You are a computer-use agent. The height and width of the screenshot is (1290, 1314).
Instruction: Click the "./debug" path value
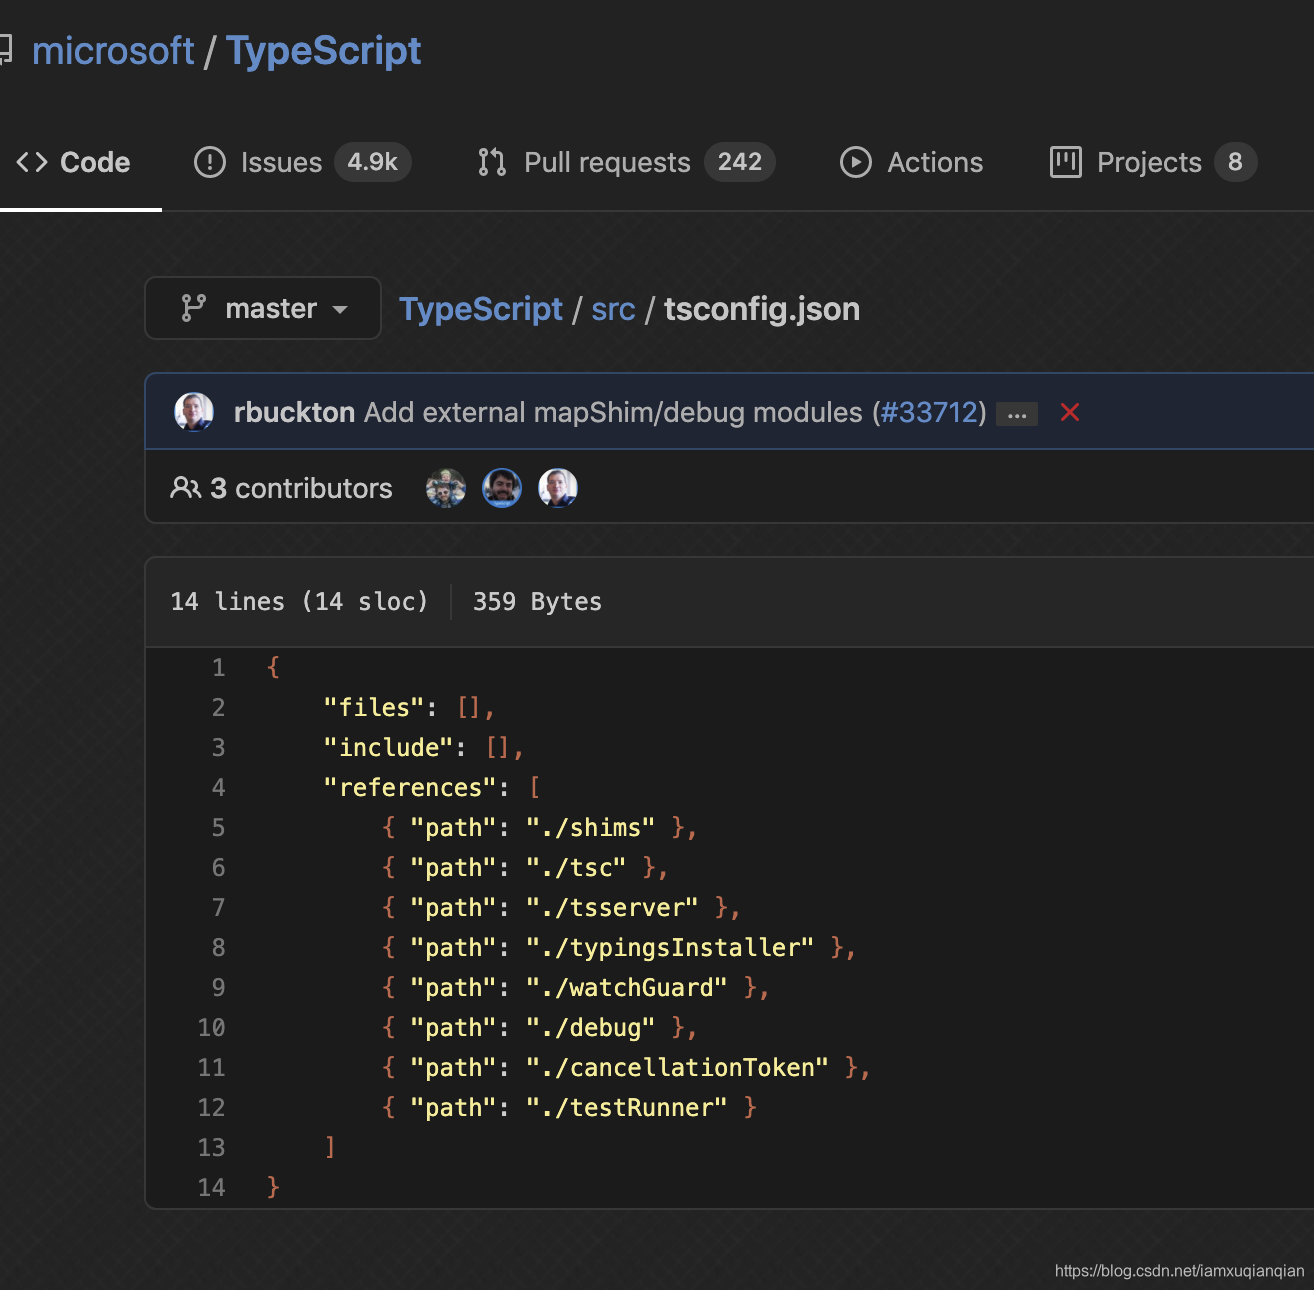(590, 1027)
